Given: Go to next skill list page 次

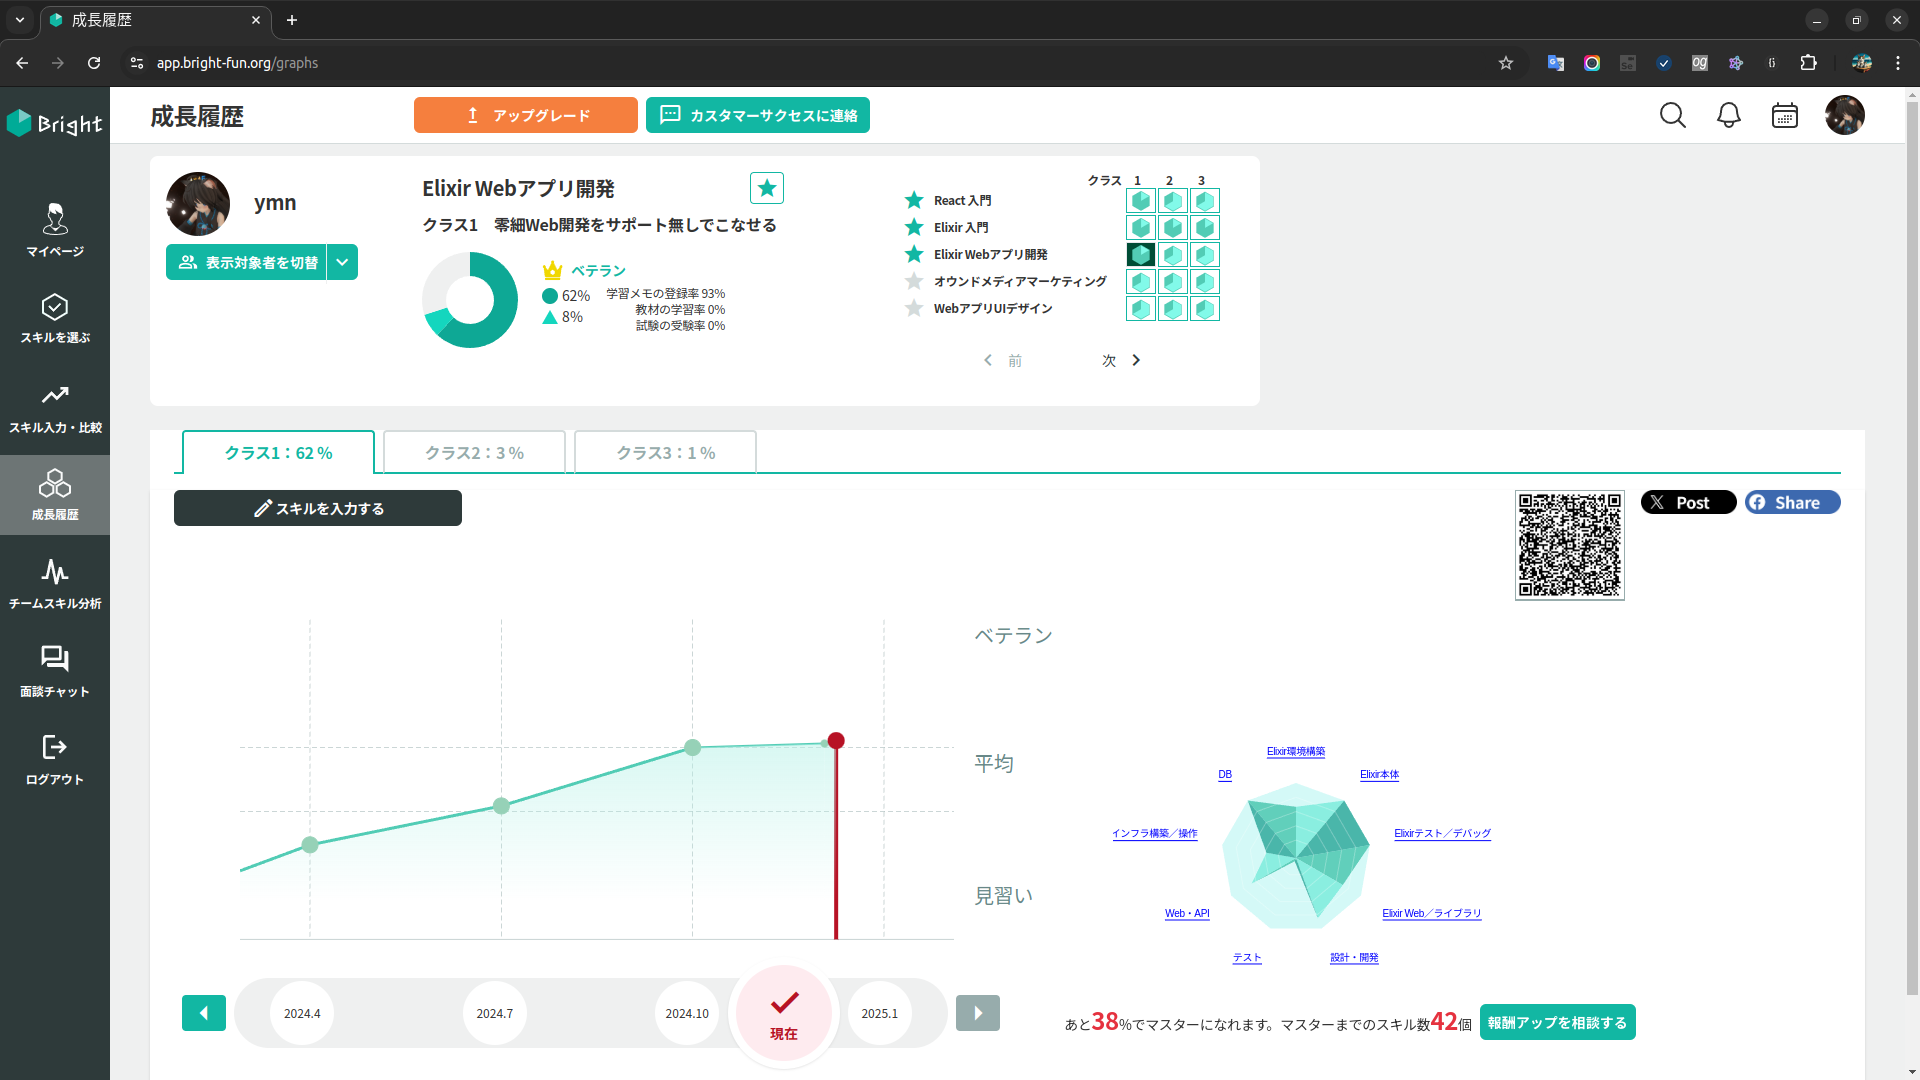Looking at the screenshot, I should 1121,360.
